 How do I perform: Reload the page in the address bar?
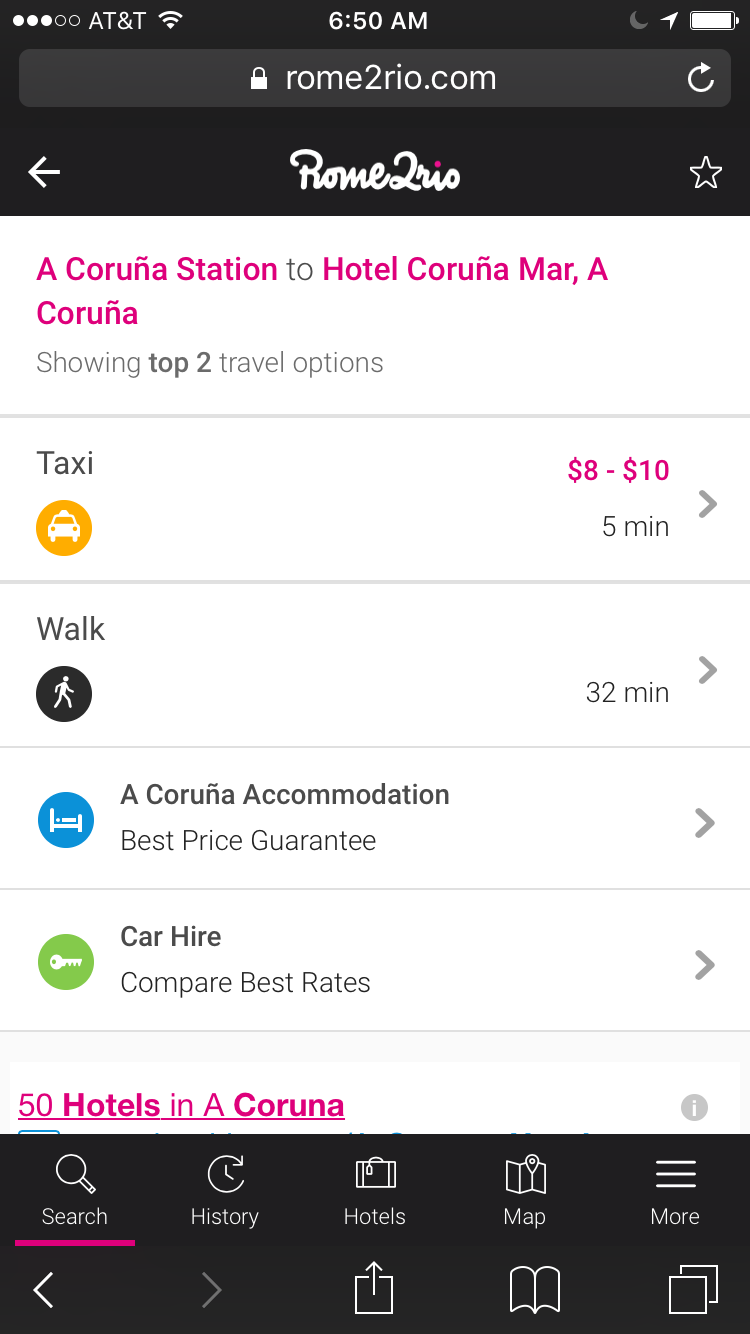[x=701, y=78]
